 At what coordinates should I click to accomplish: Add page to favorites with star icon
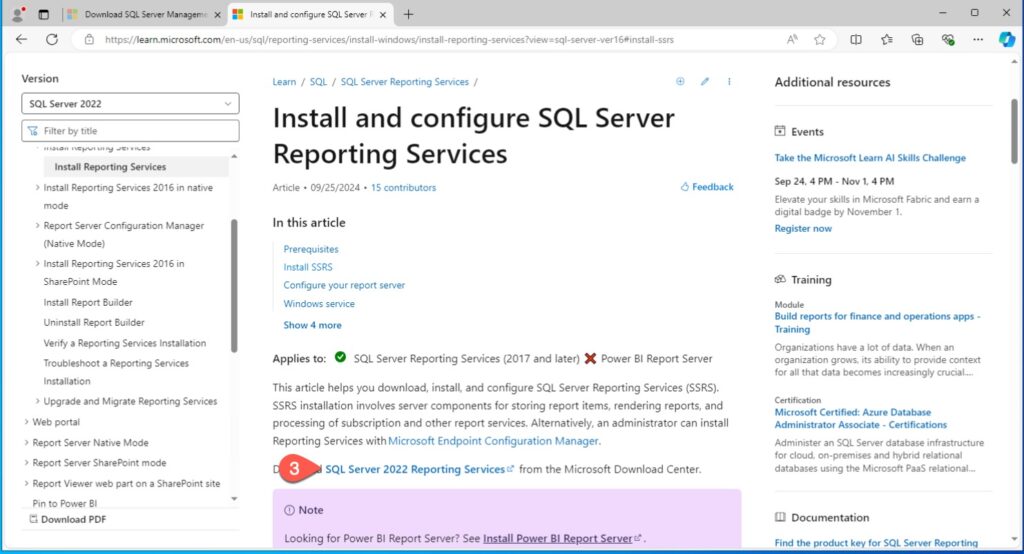(x=820, y=40)
